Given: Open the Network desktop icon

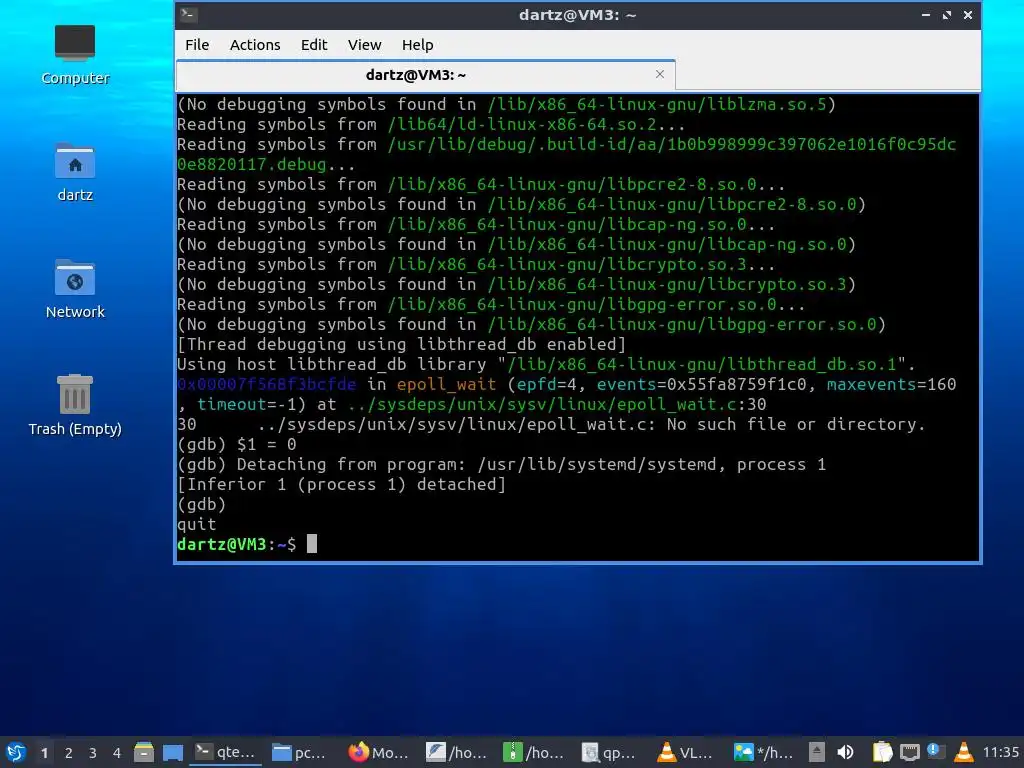Looking at the screenshot, I should tap(75, 289).
